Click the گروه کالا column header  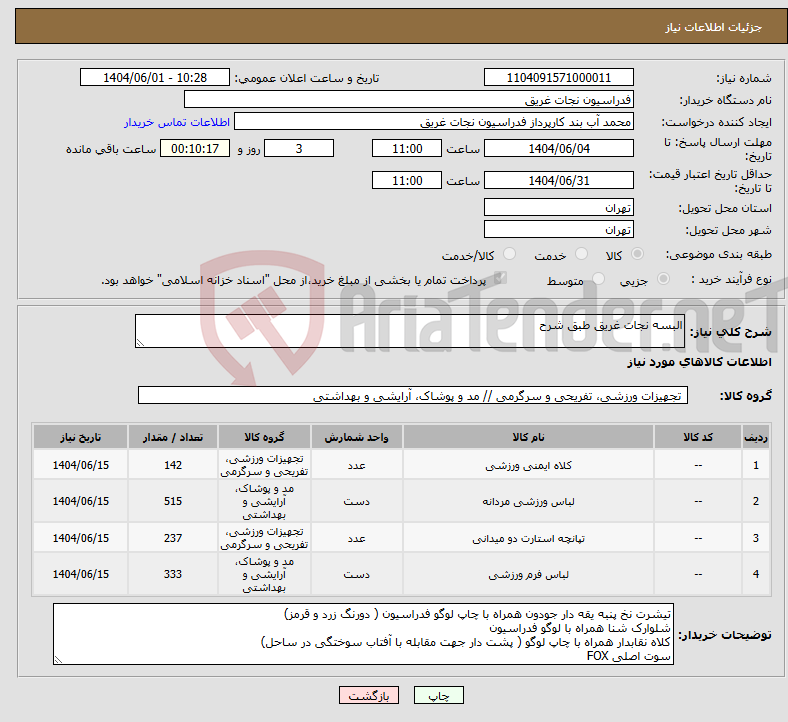[264, 437]
